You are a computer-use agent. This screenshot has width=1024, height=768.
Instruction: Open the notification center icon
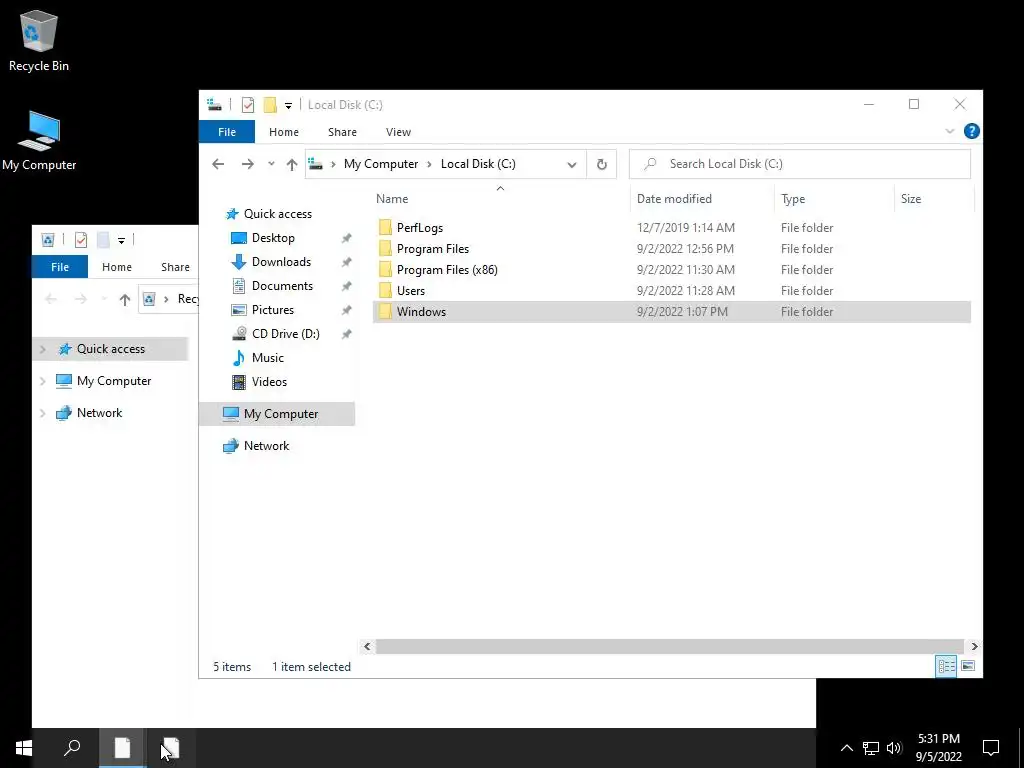tap(991, 748)
